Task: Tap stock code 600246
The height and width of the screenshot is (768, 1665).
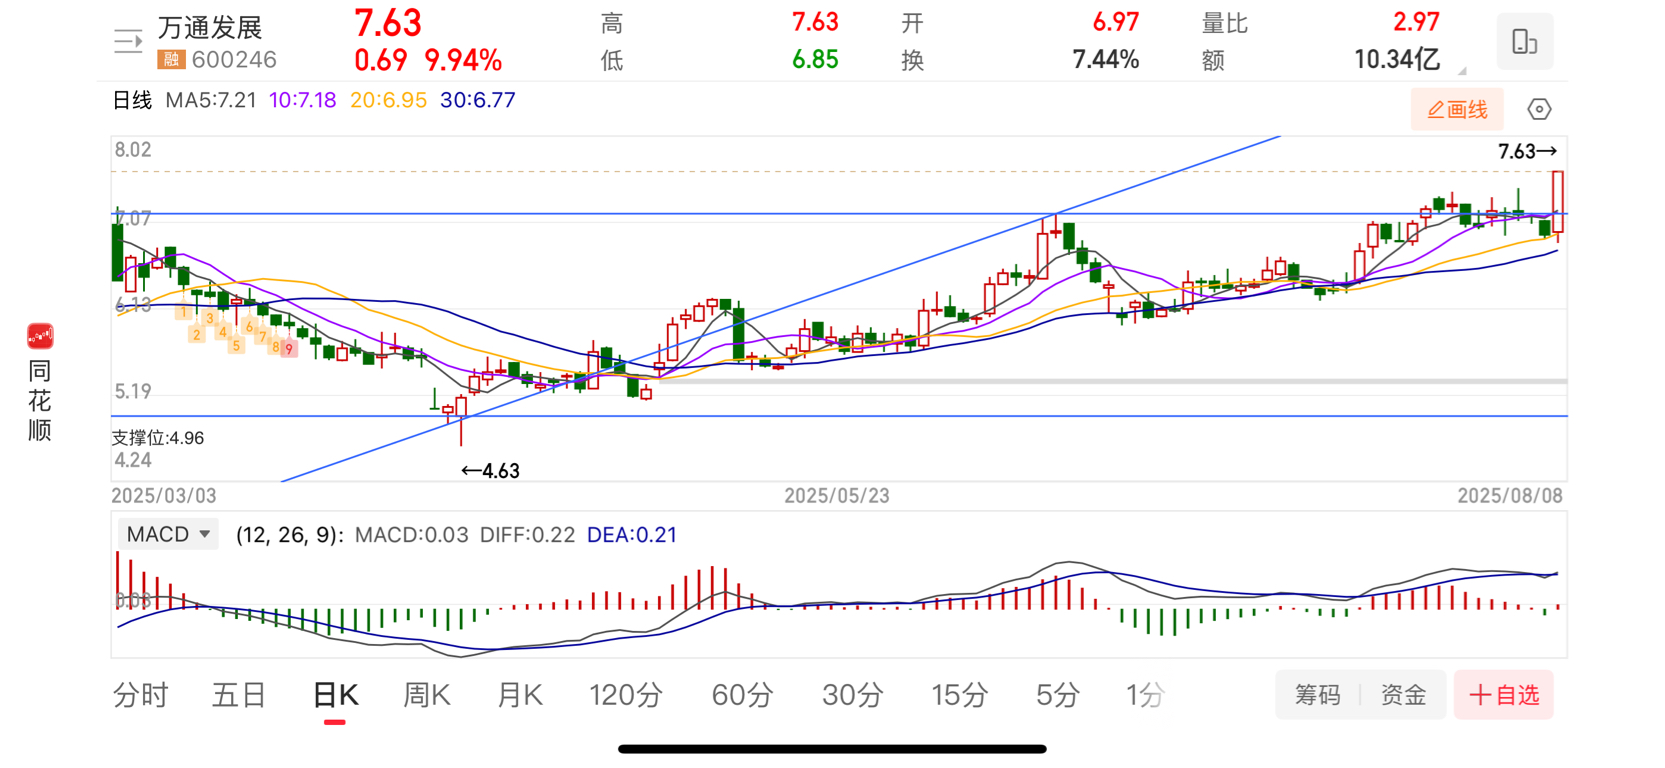Action: (x=234, y=60)
